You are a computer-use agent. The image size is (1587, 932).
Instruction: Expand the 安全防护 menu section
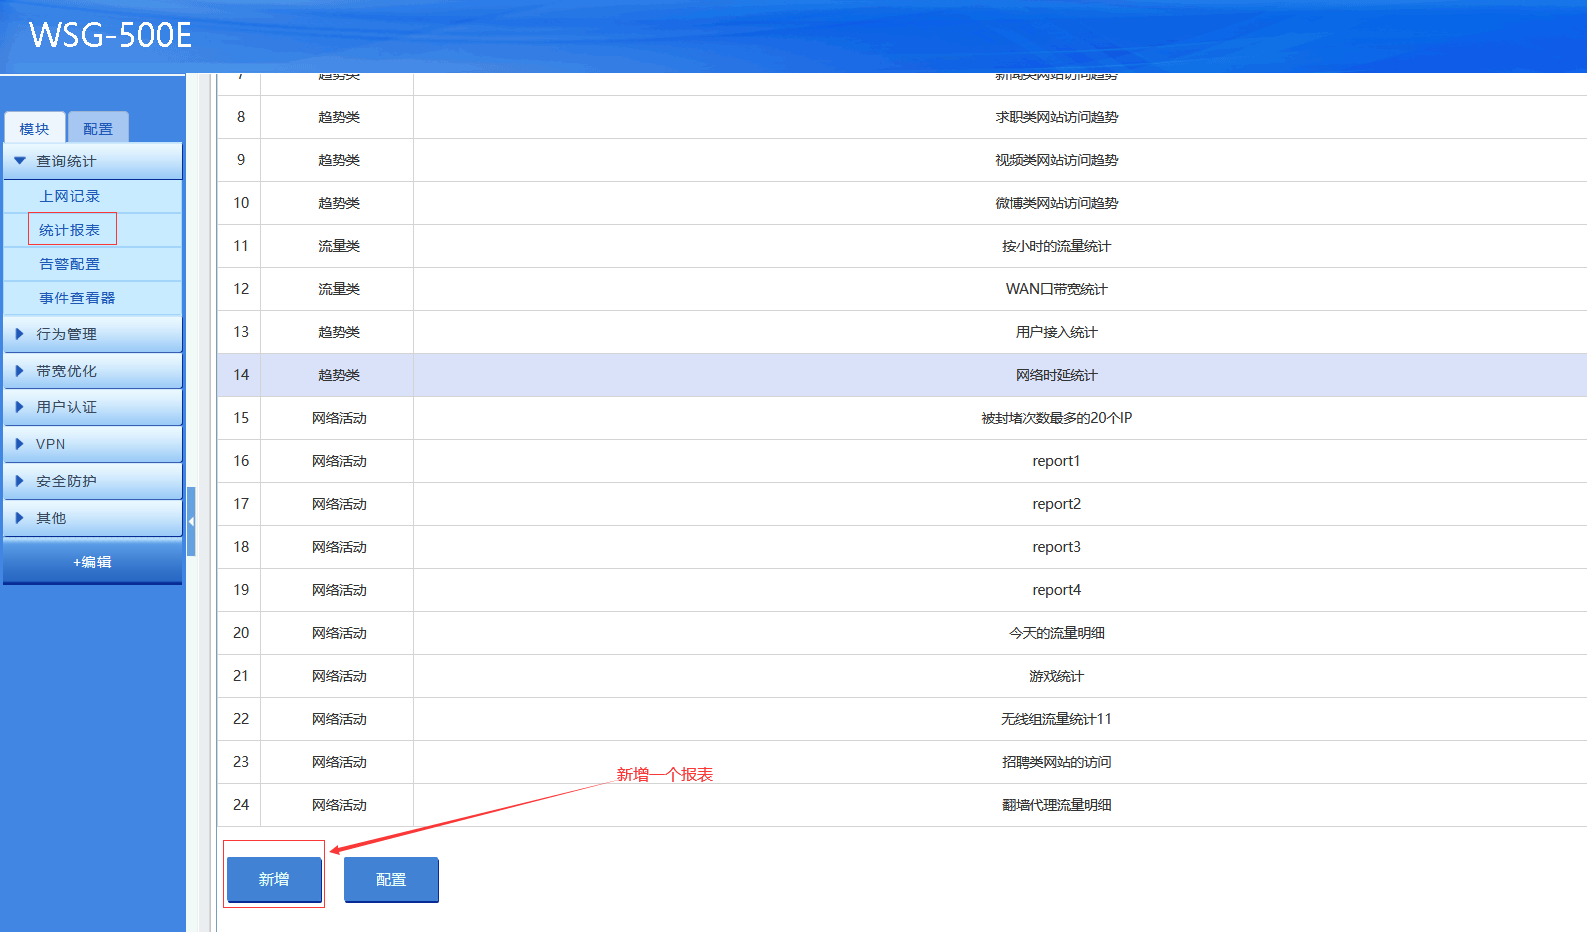pyautogui.click(x=66, y=481)
